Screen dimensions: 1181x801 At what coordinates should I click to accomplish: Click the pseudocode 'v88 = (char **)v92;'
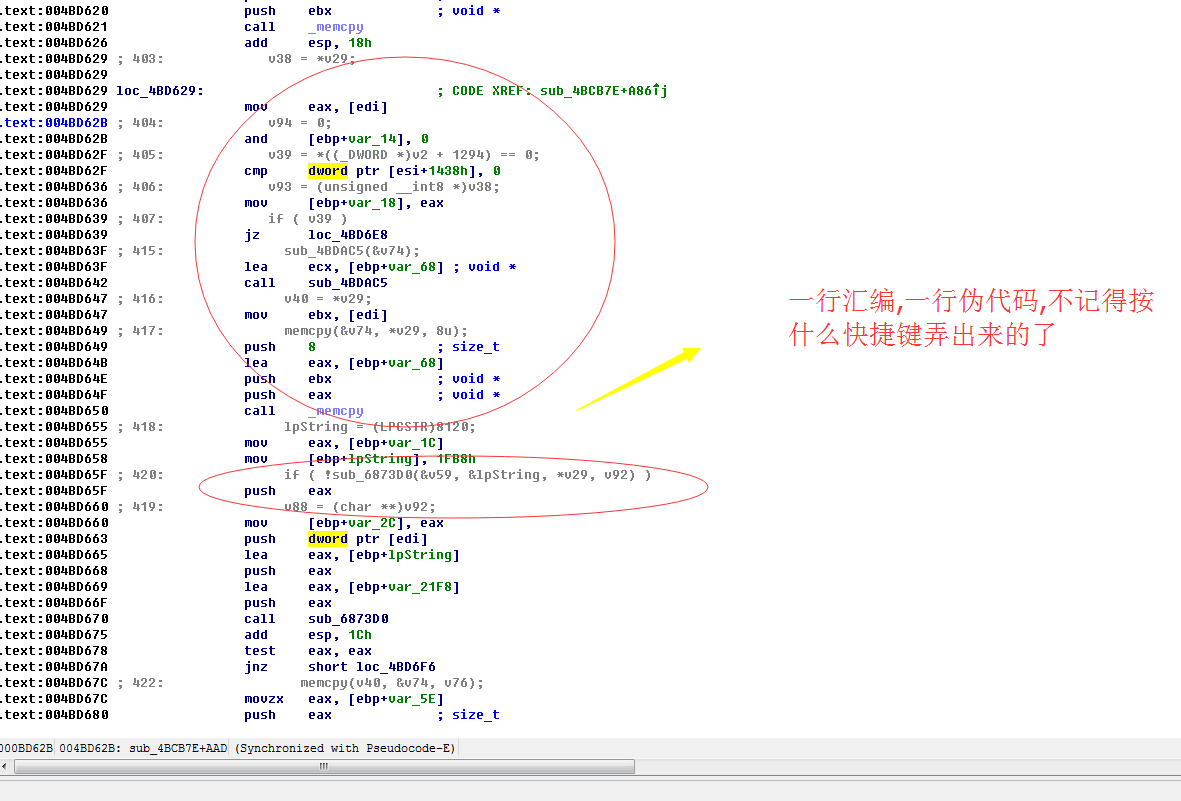pyautogui.click(x=359, y=507)
